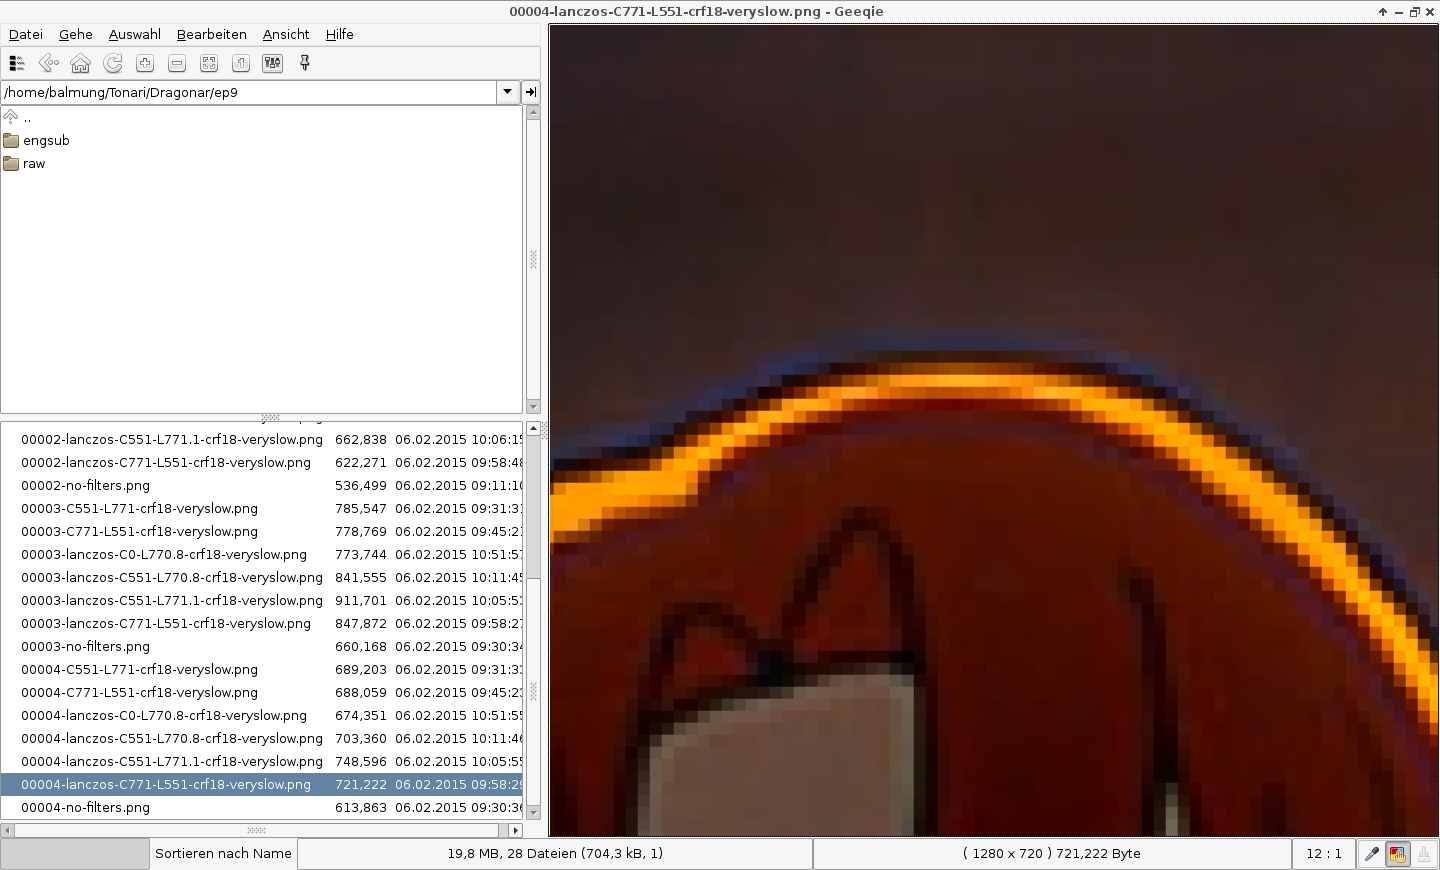
Task: Fit image to window
Action: coord(209,63)
